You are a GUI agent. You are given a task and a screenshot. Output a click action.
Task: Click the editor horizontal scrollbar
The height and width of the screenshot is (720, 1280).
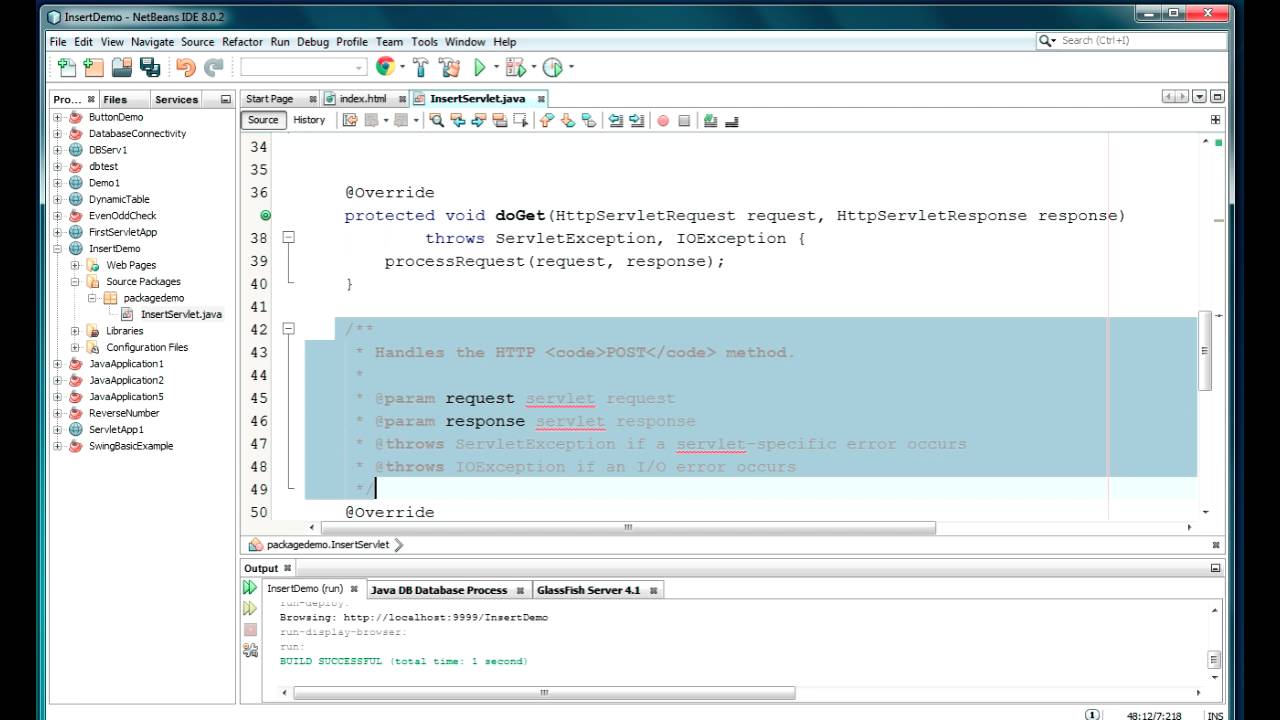628,527
